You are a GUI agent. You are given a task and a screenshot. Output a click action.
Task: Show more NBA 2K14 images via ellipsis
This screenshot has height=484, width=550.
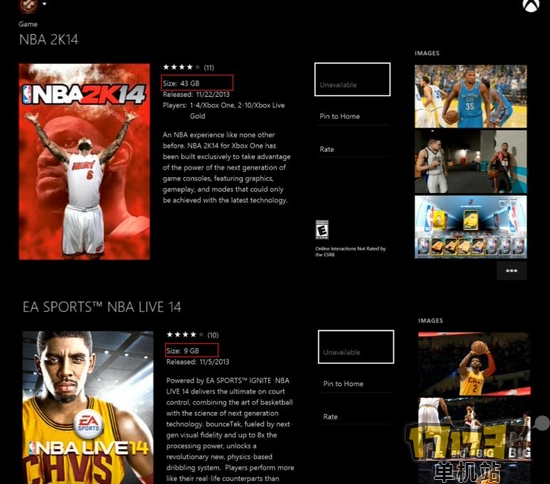pyautogui.click(x=511, y=271)
